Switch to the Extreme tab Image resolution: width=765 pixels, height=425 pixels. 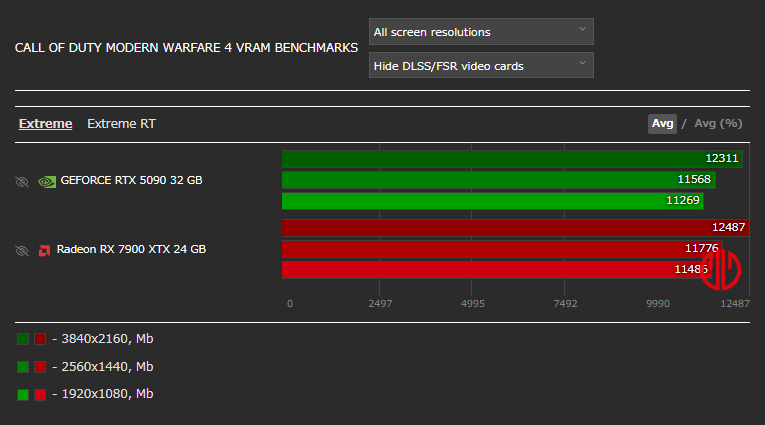45,124
